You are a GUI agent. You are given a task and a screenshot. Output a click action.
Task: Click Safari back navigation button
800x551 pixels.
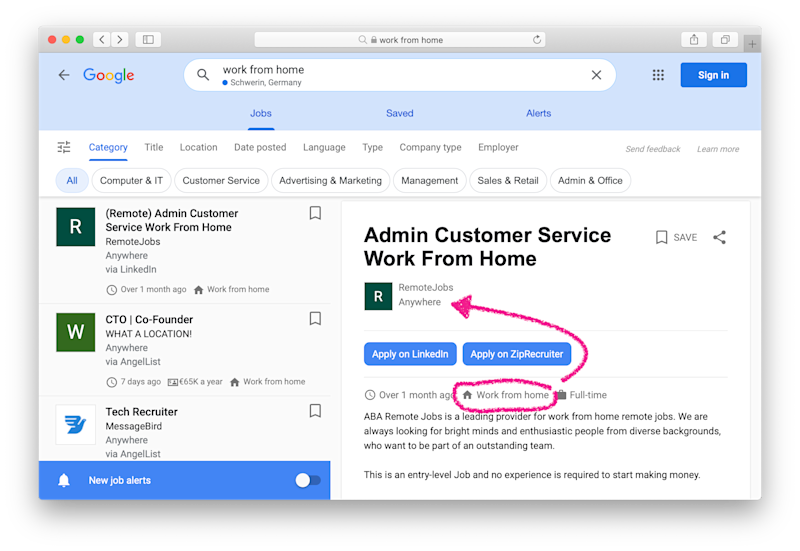coord(102,39)
